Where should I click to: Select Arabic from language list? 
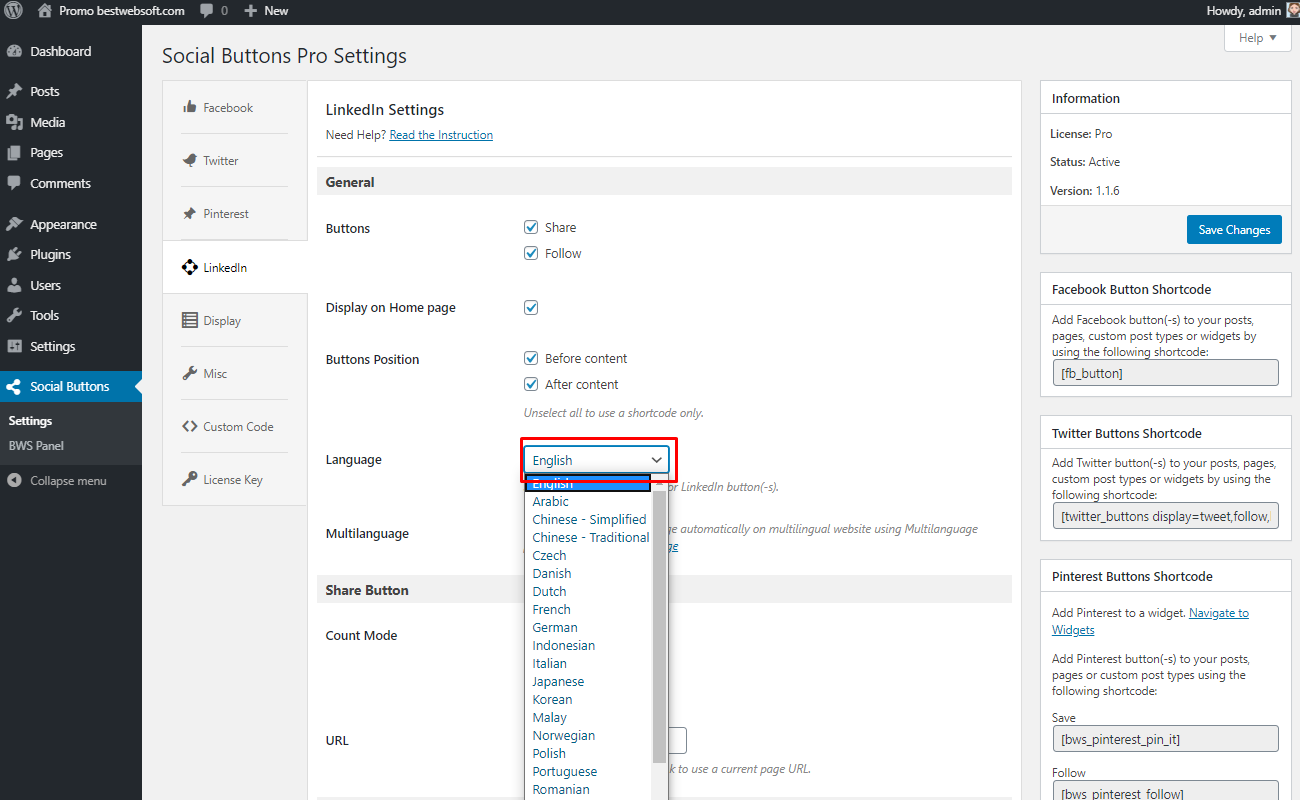coord(588,502)
